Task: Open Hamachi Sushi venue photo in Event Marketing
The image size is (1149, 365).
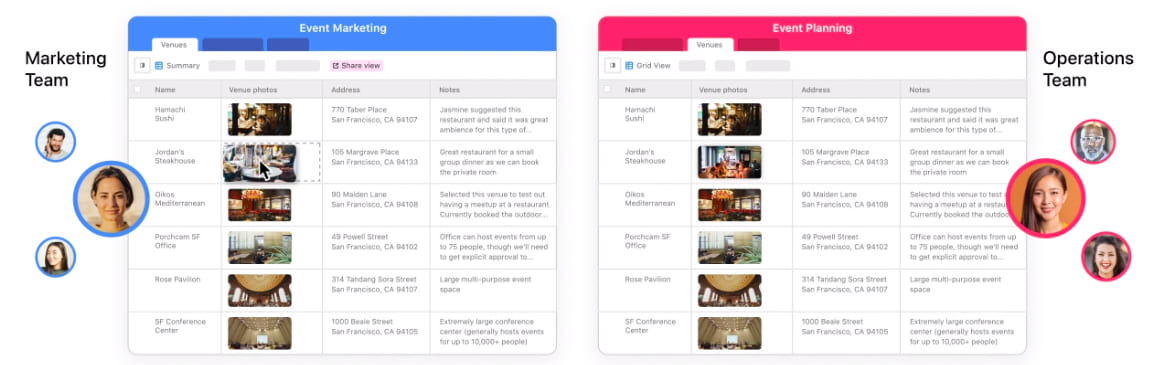Action: click(259, 119)
